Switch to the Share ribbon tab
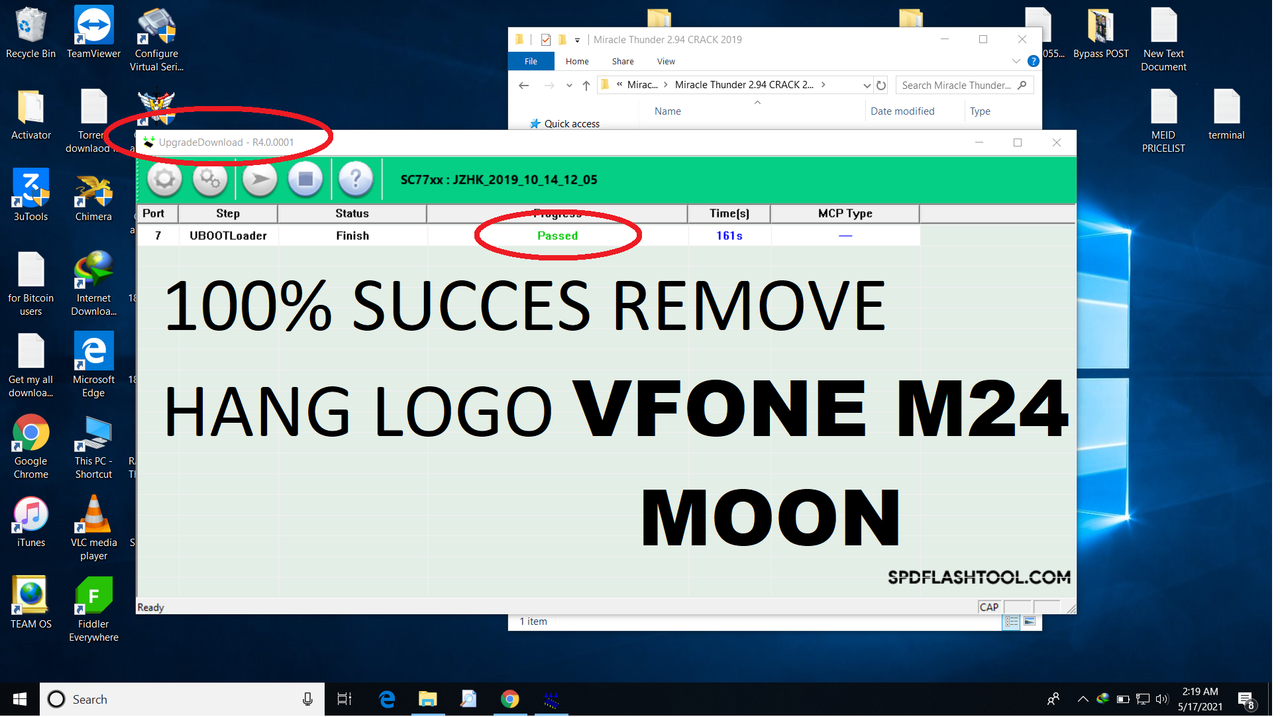 (x=623, y=61)
